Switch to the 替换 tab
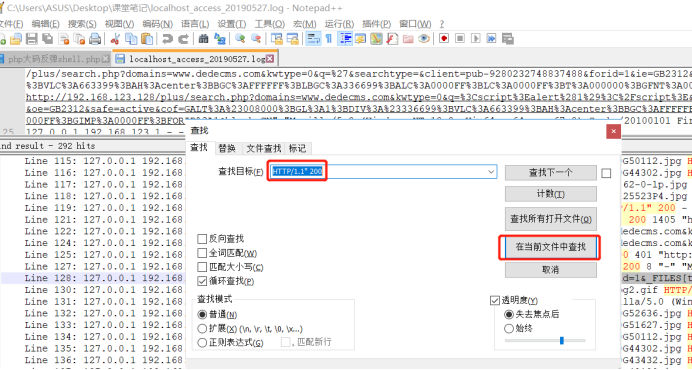Viewport: 692px width, 370px height. point(227,148)
